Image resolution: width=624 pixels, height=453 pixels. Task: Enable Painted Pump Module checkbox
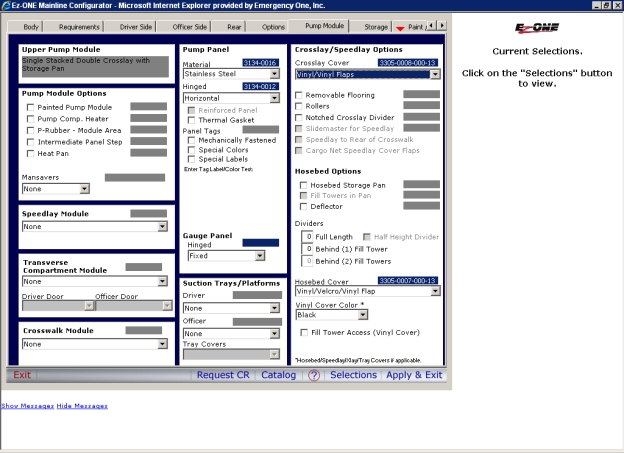[x=30, y=107]
